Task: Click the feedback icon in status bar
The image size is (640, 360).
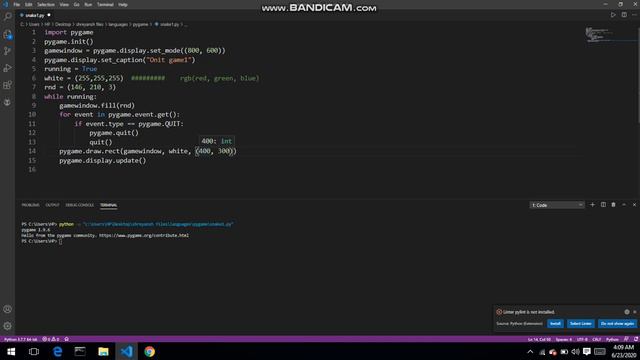Action: point(627,339)
